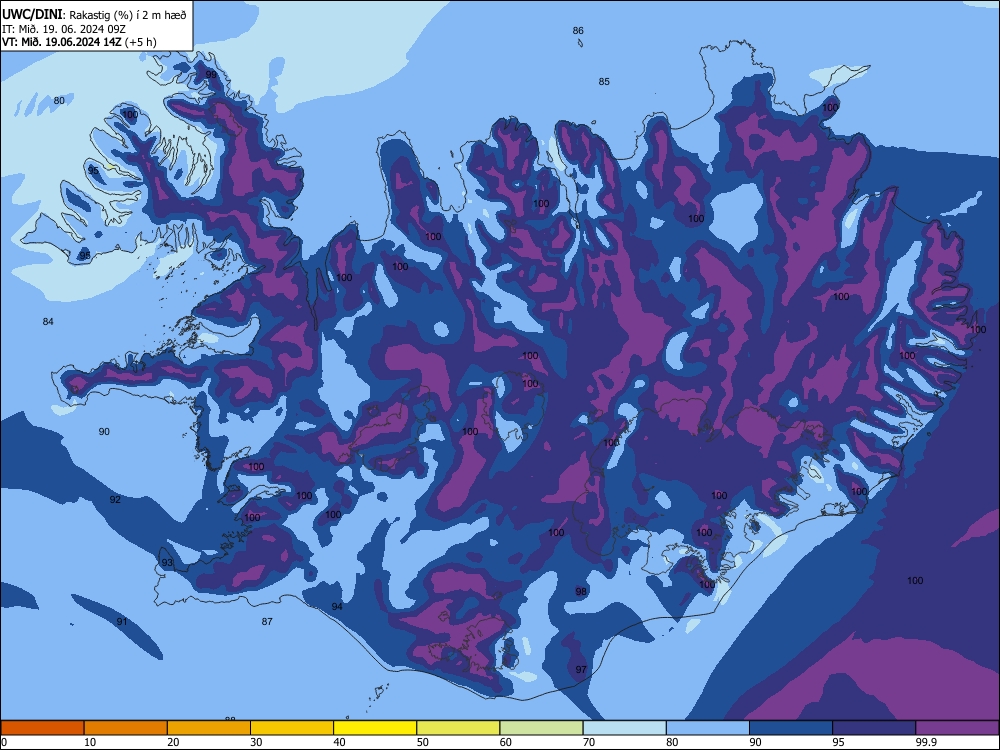This screenshot has width=1000, height=750.
Task: Click the medium blue 90–95 legend swatch
Action: [791, 728]
